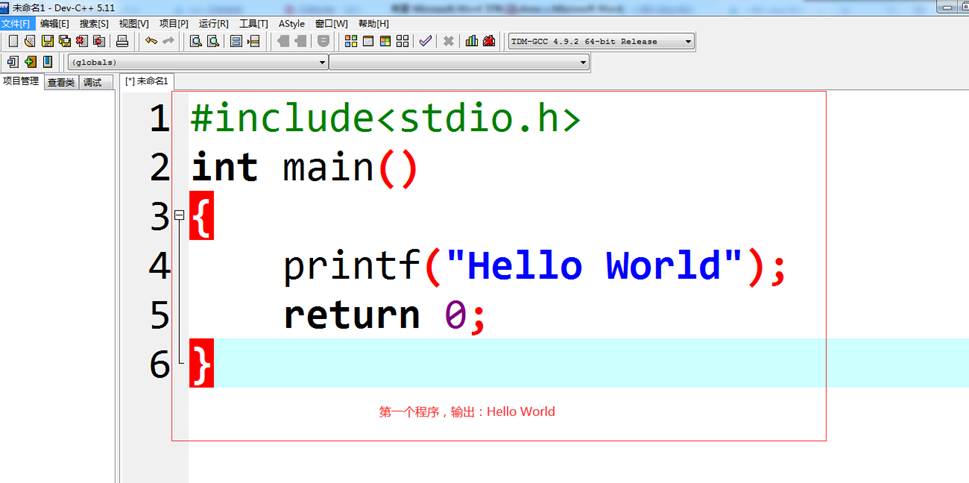Open the 窗口[W] menu
Viewport: 969px width, 483px height.
click(x=331, y=23)
